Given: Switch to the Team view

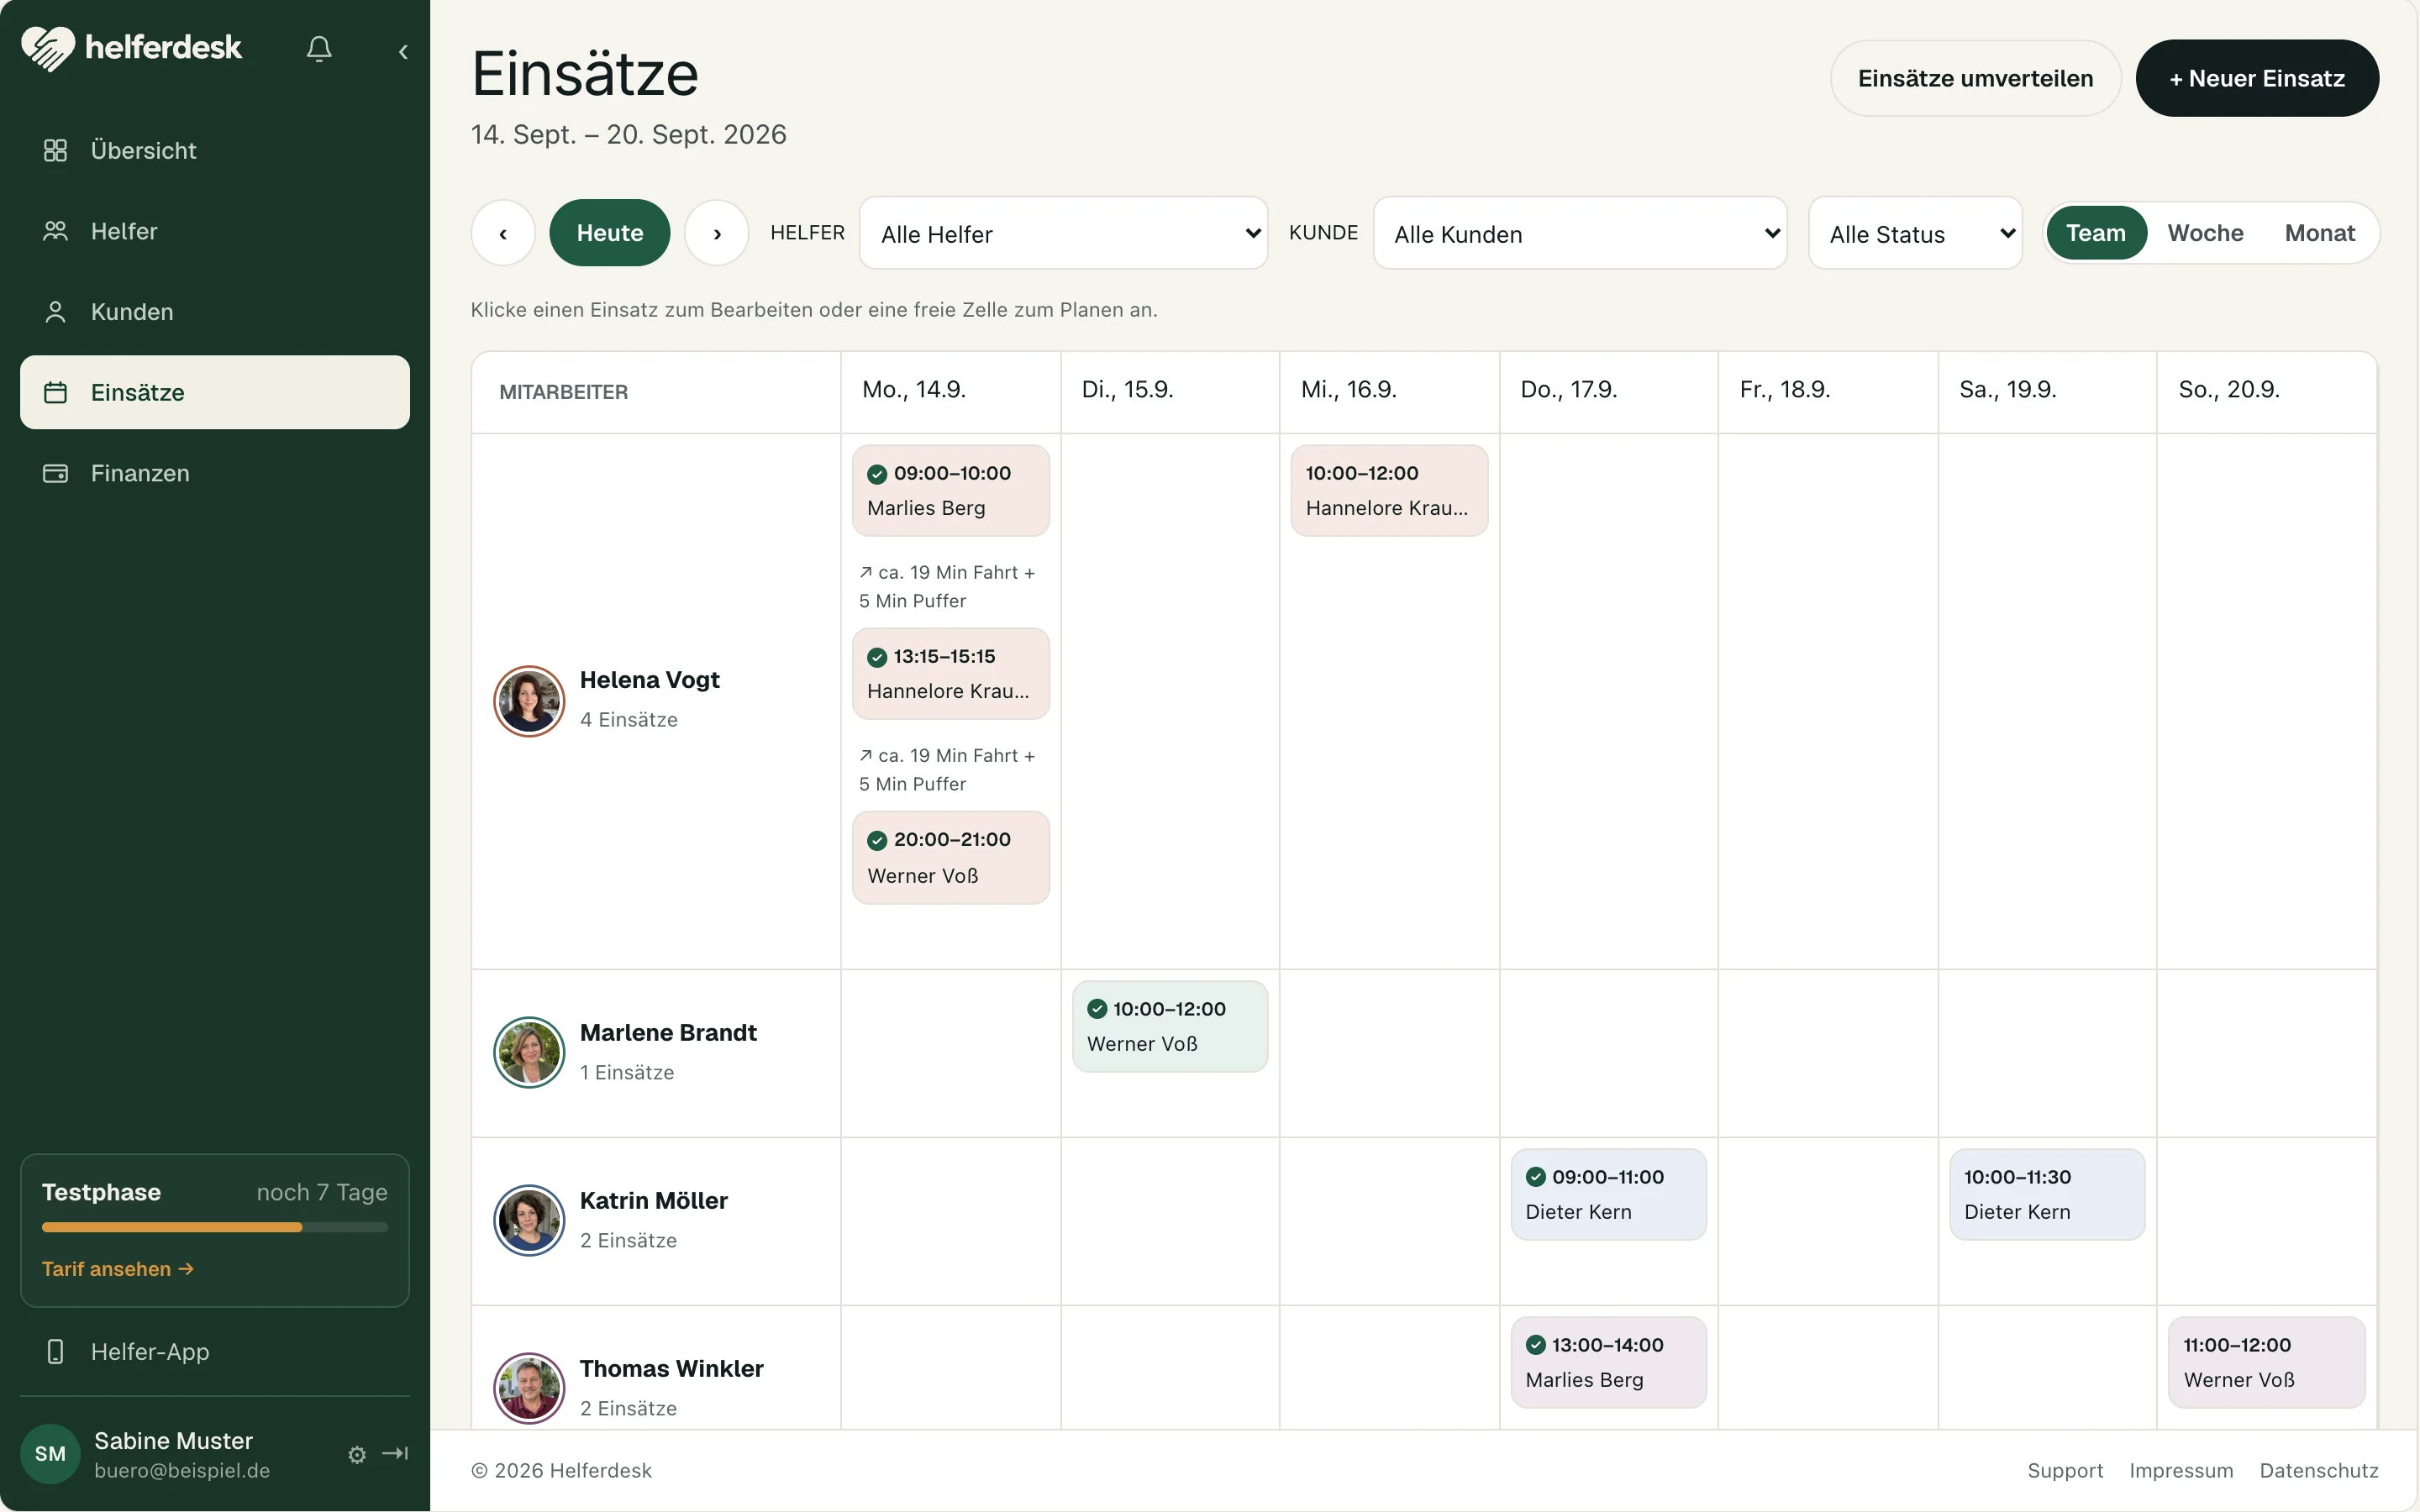Looking at the screenshot, I should pos(2096,233).
